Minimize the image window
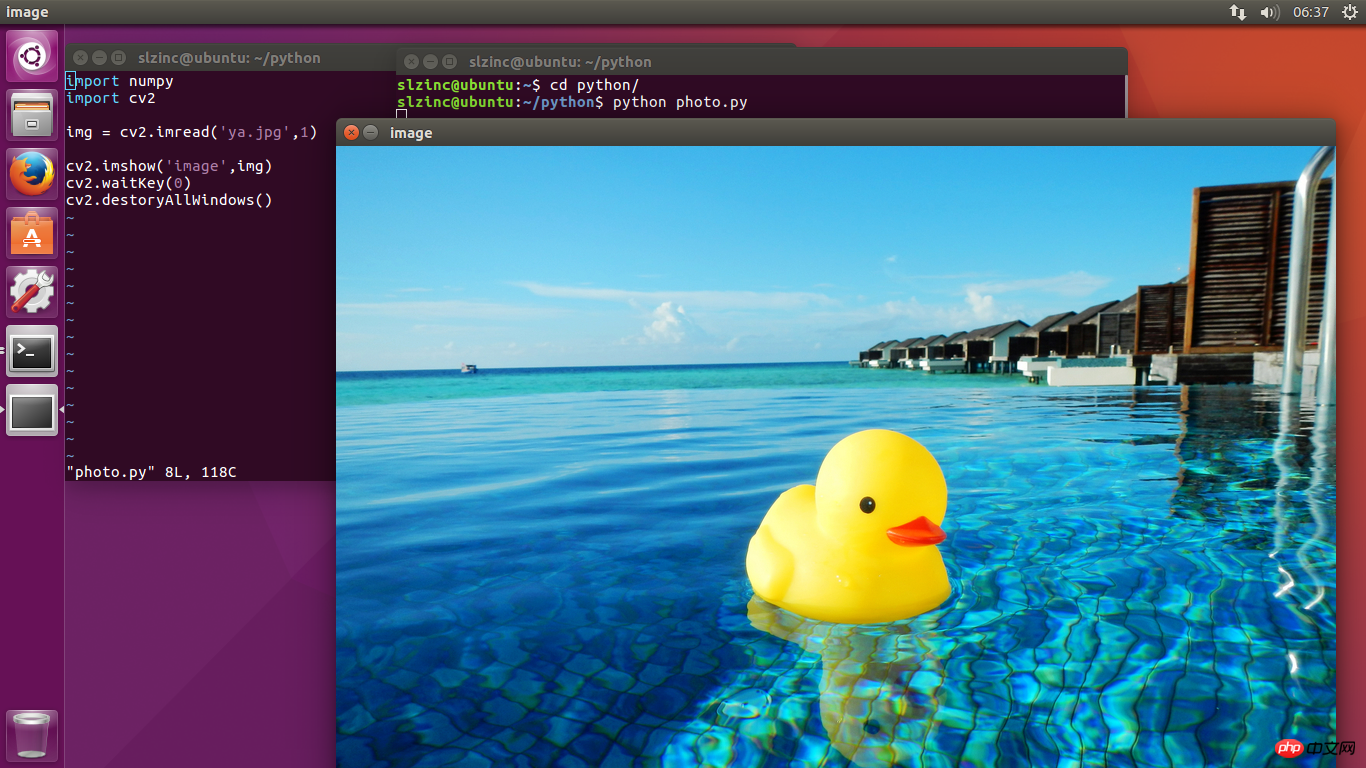1366x768 pixels. pos(371,132)
